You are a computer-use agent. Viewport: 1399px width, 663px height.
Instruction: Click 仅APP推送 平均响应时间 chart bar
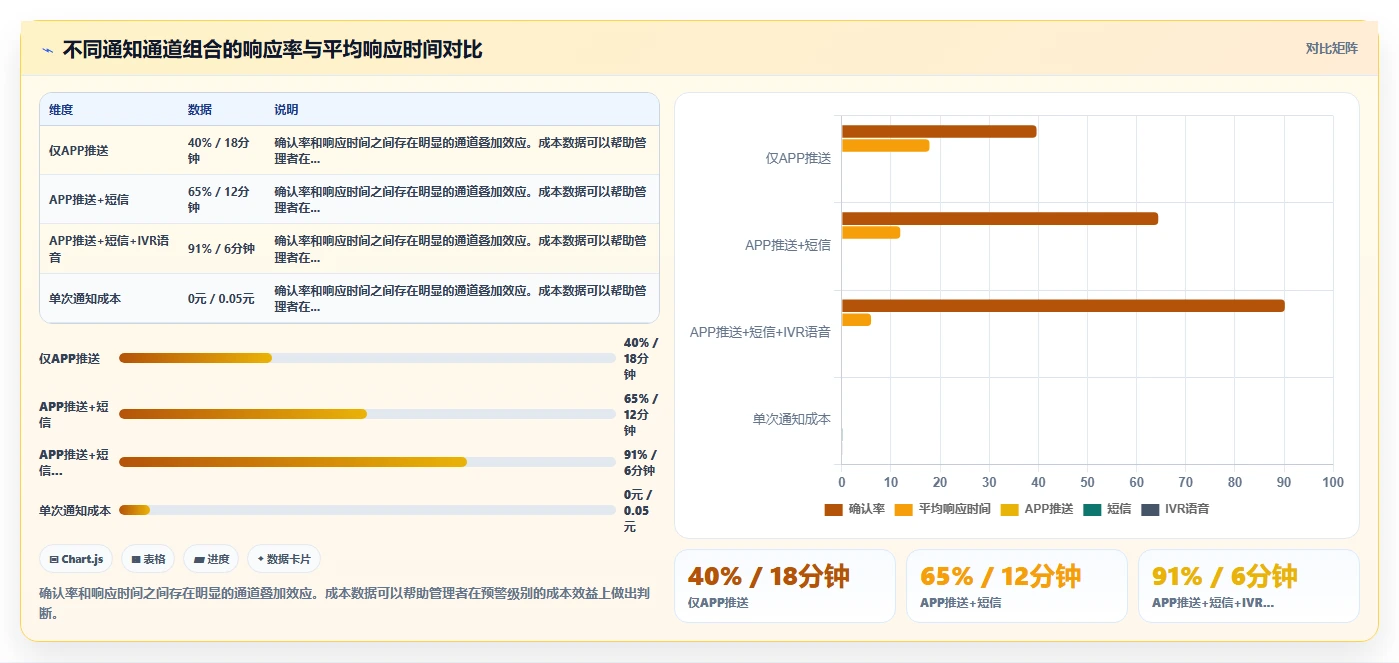tap(885, 146)
